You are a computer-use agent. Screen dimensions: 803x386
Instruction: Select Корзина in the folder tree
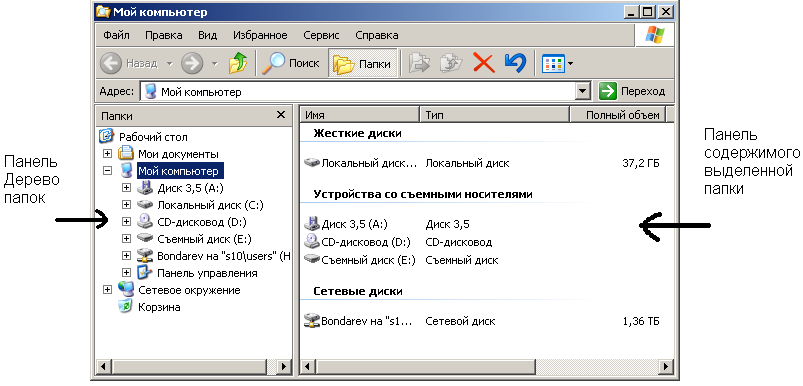pos(159,307)
